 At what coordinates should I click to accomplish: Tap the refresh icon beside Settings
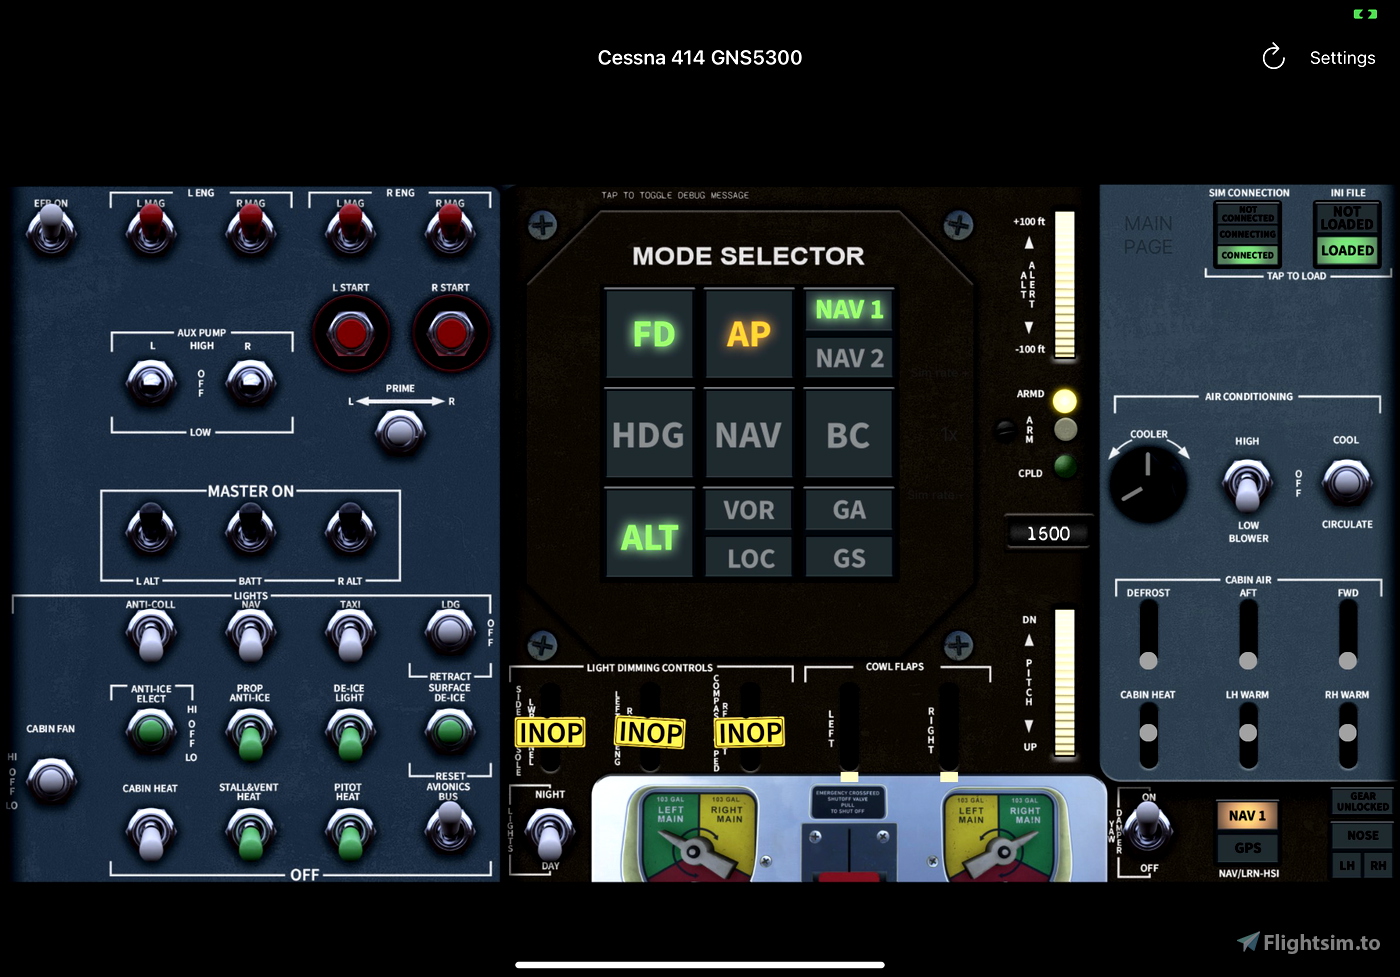click(1273, 57)
